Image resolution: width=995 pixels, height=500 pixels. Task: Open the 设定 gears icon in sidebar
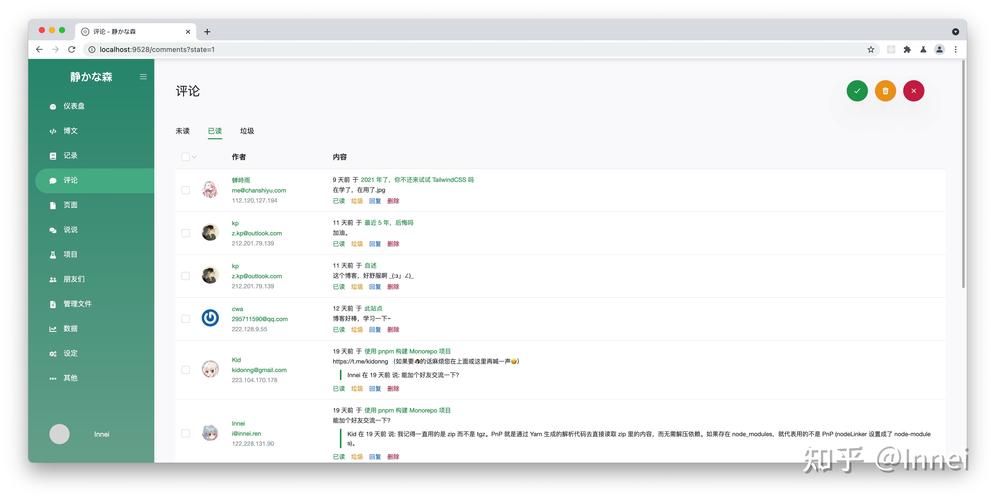53,354
